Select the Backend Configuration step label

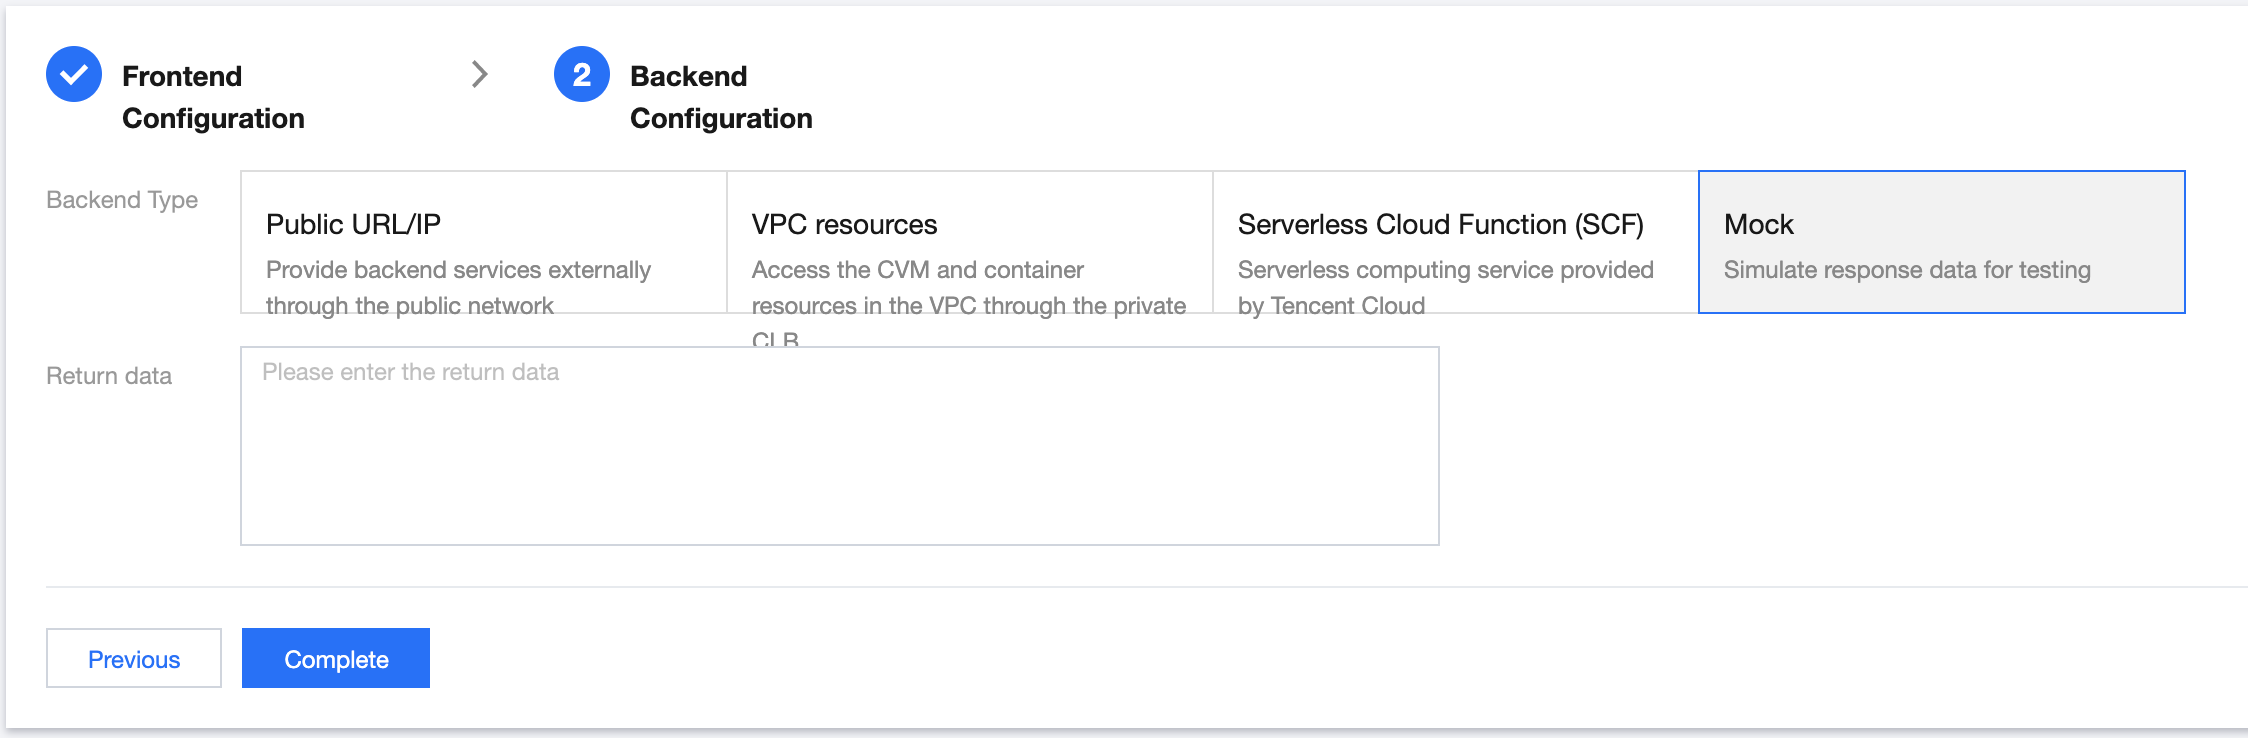click(721, 97)
